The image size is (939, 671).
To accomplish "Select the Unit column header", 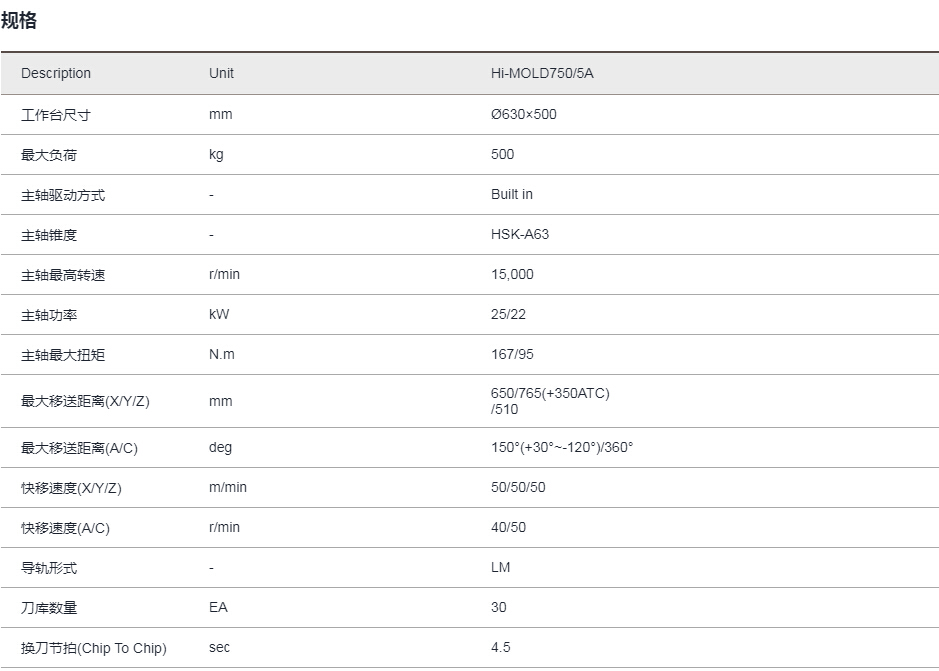I will pos(221,73).
